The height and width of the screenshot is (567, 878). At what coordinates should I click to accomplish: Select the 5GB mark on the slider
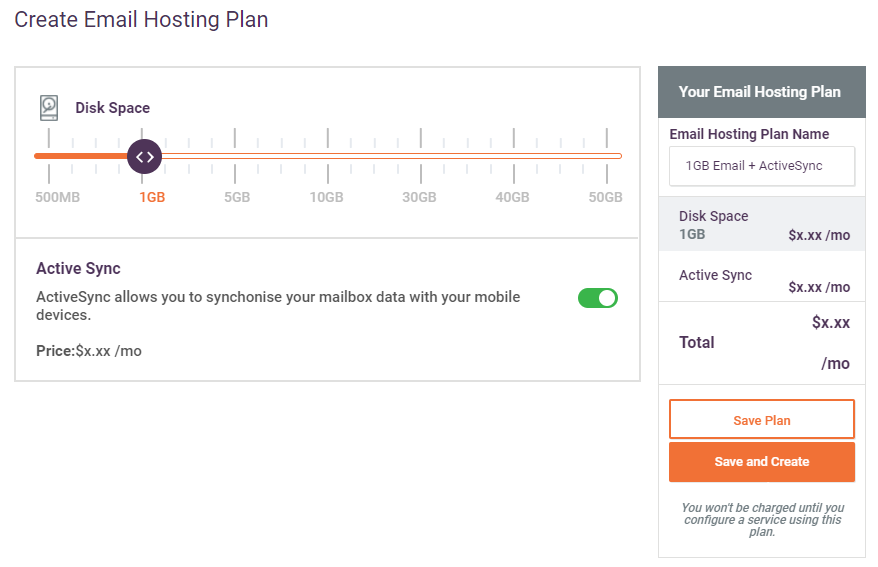(x=235, y=156)
